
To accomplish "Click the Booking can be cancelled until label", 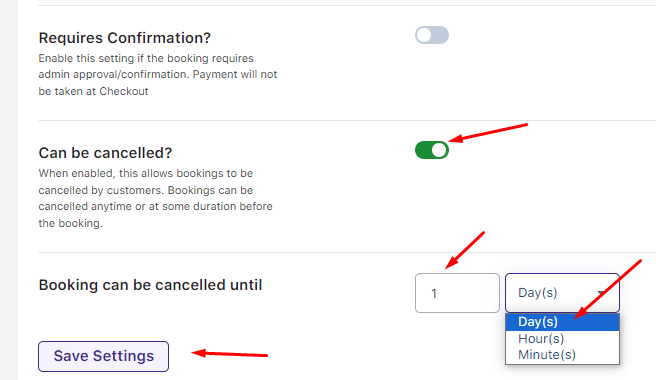I will 150,285.
